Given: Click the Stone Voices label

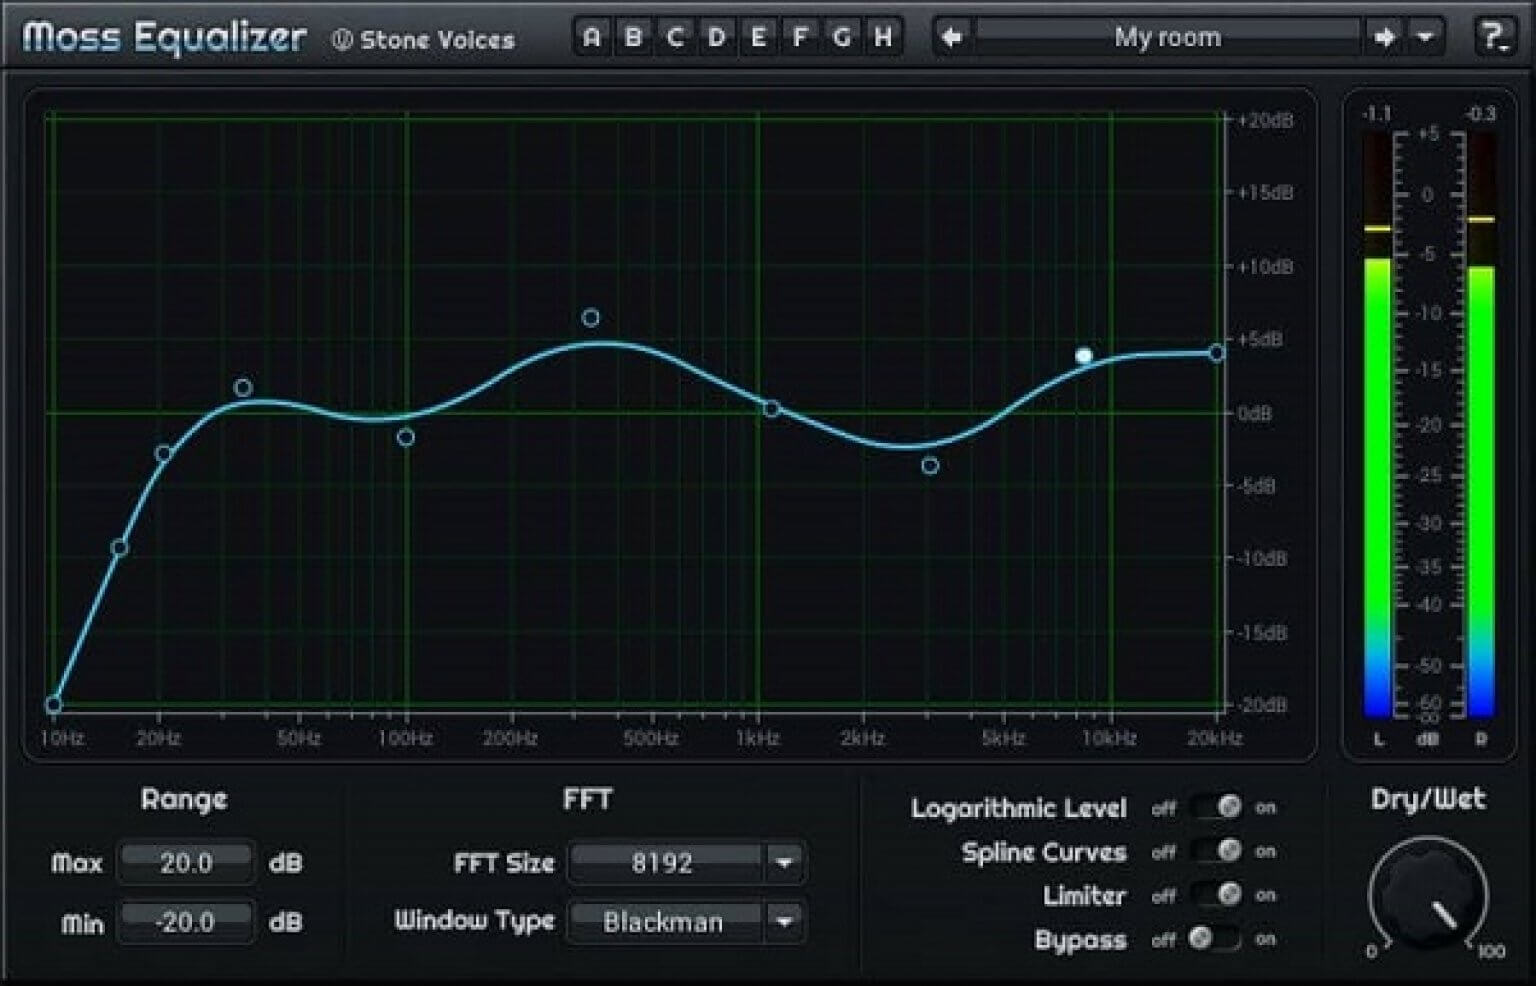Looking at the screenshot, I should point(425,39).
